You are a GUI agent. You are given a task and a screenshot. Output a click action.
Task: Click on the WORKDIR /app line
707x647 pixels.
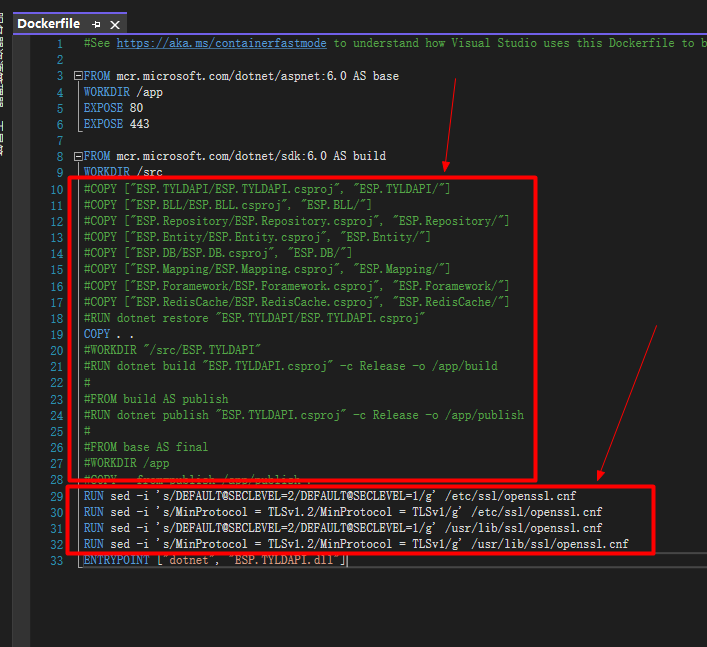(123, 92)
